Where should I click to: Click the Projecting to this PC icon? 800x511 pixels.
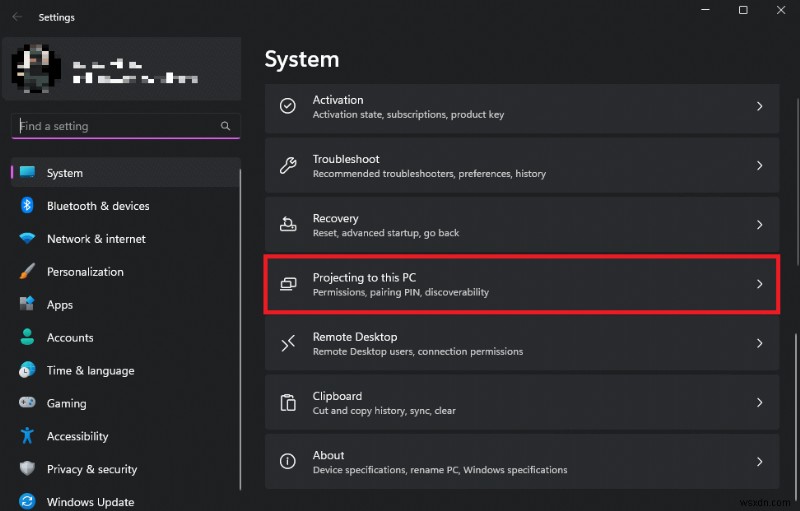[x=288, y=284]
